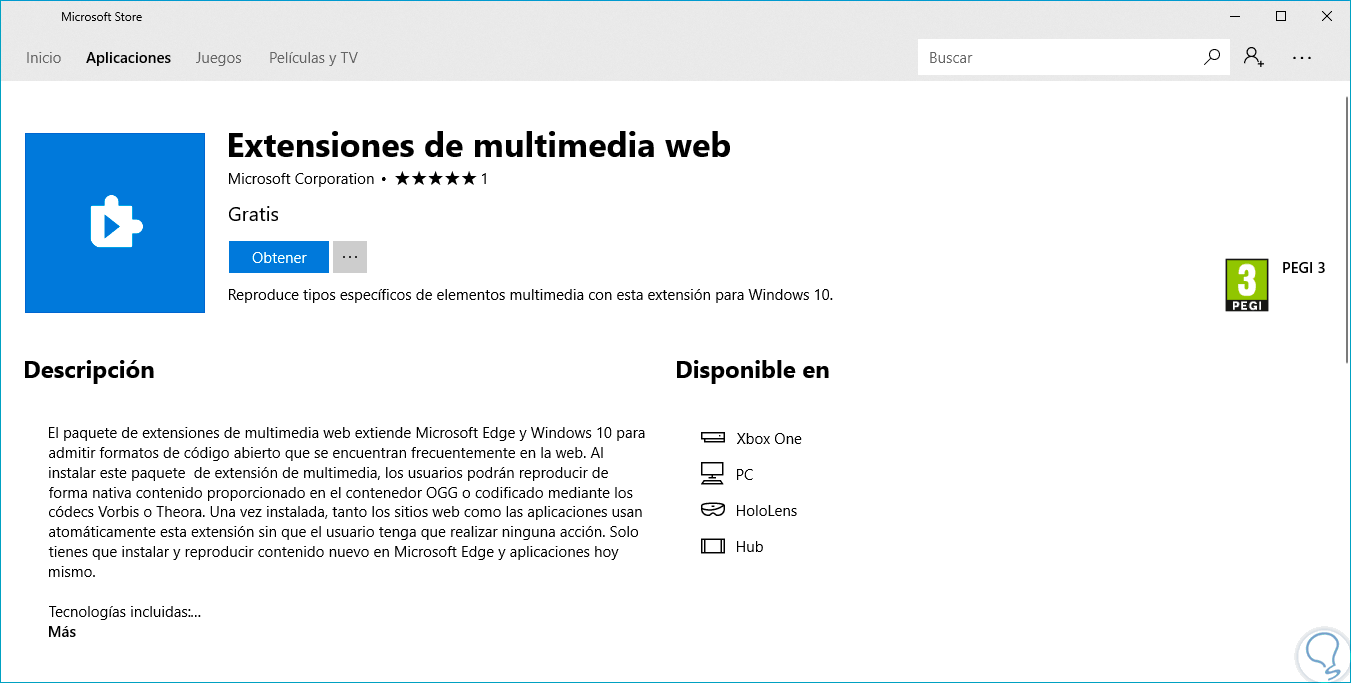
Task: Click the PEGI 3 rating badge
Action: pos(1246,285)
